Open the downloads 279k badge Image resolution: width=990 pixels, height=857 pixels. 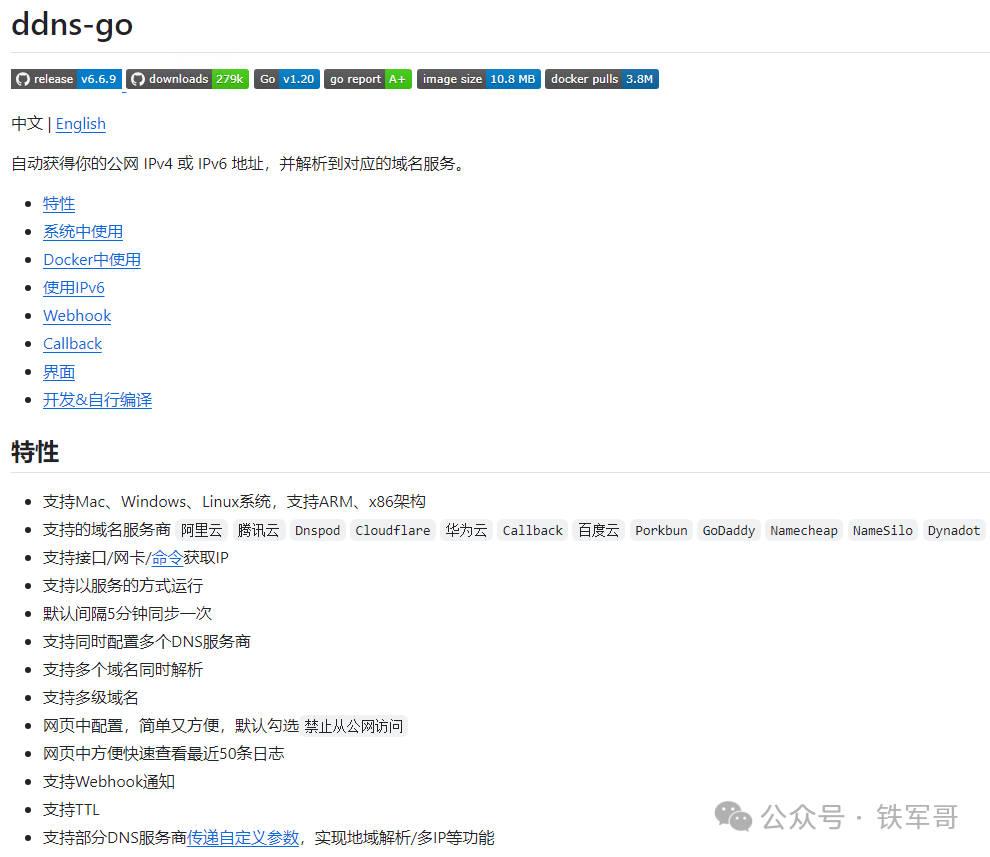pos(186,78)
